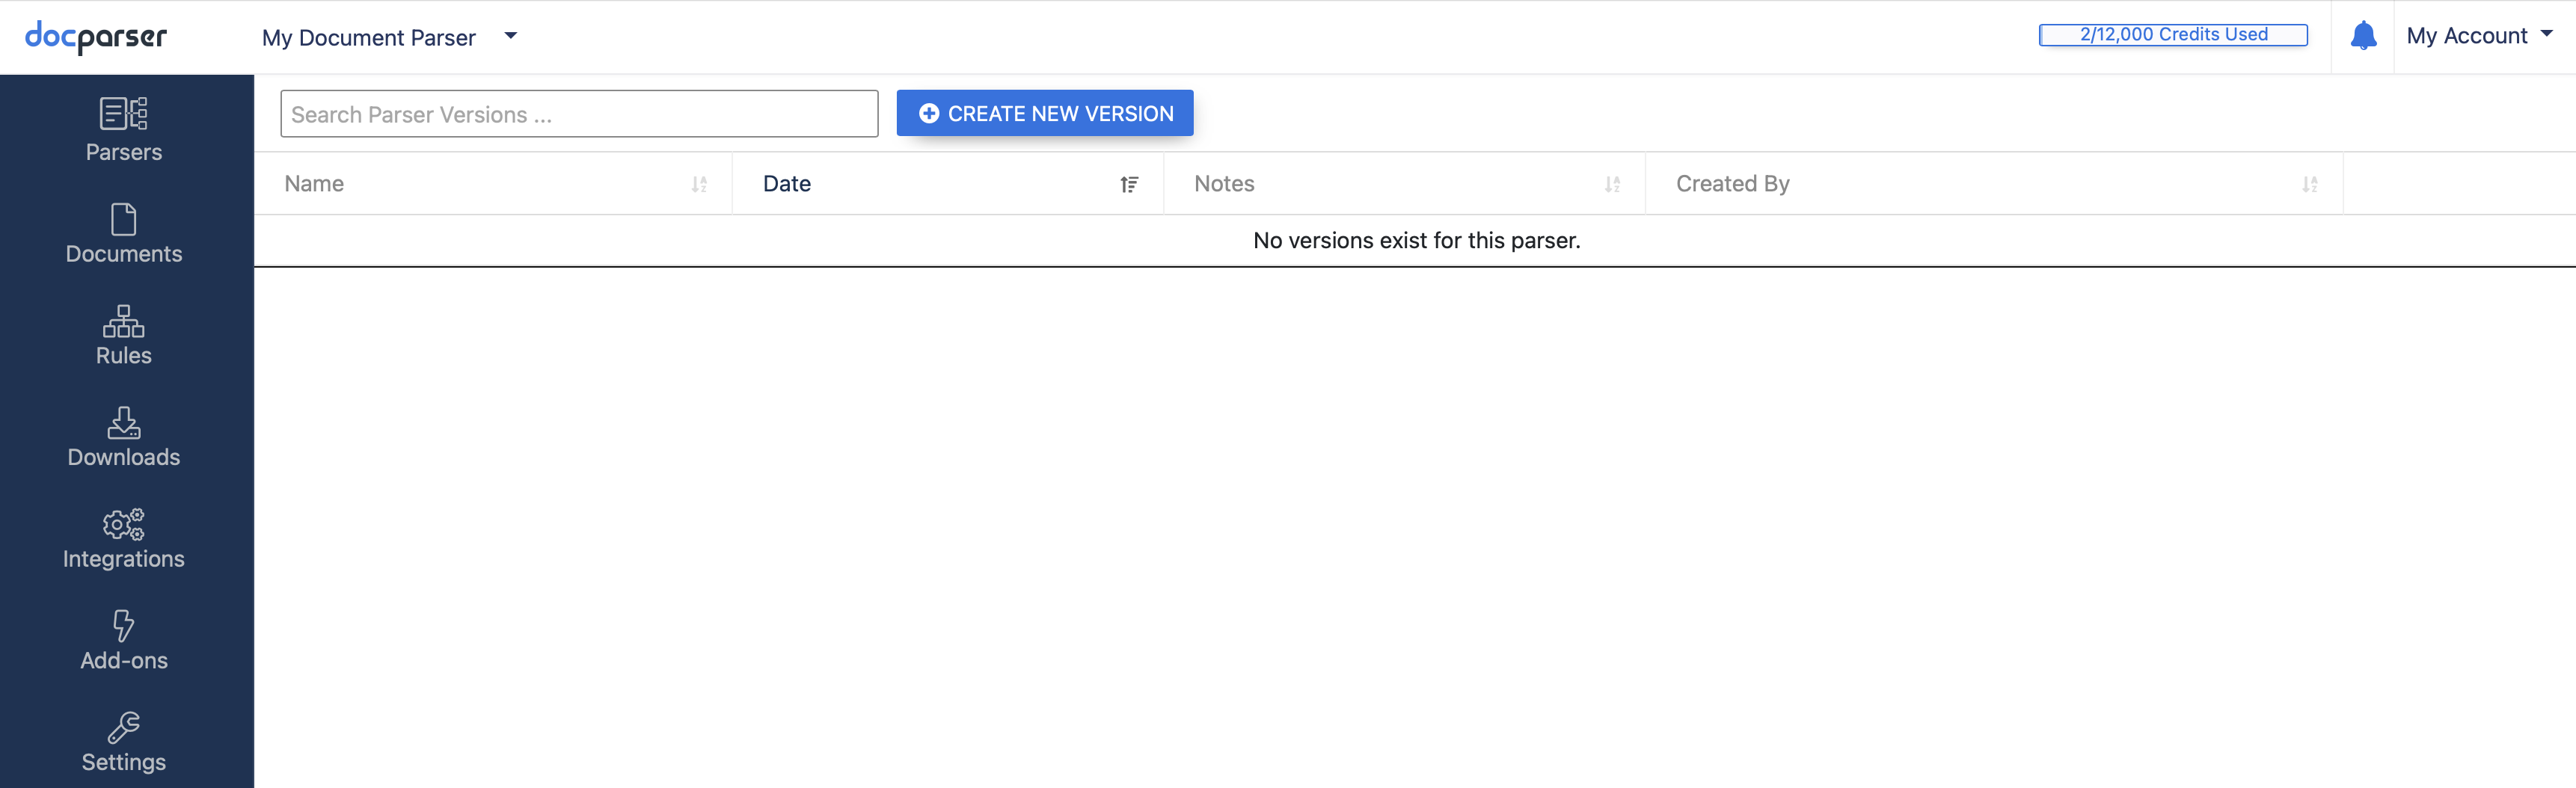
Task: Open the Downloads section icon
Action: 124,422
